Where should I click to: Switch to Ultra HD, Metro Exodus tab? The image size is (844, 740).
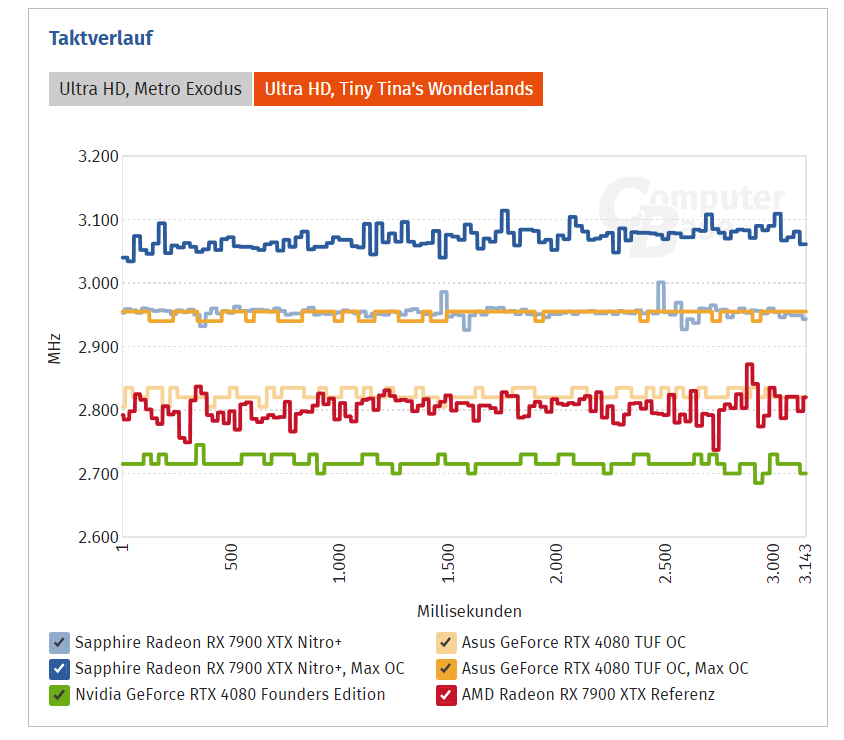pos(150,89)
